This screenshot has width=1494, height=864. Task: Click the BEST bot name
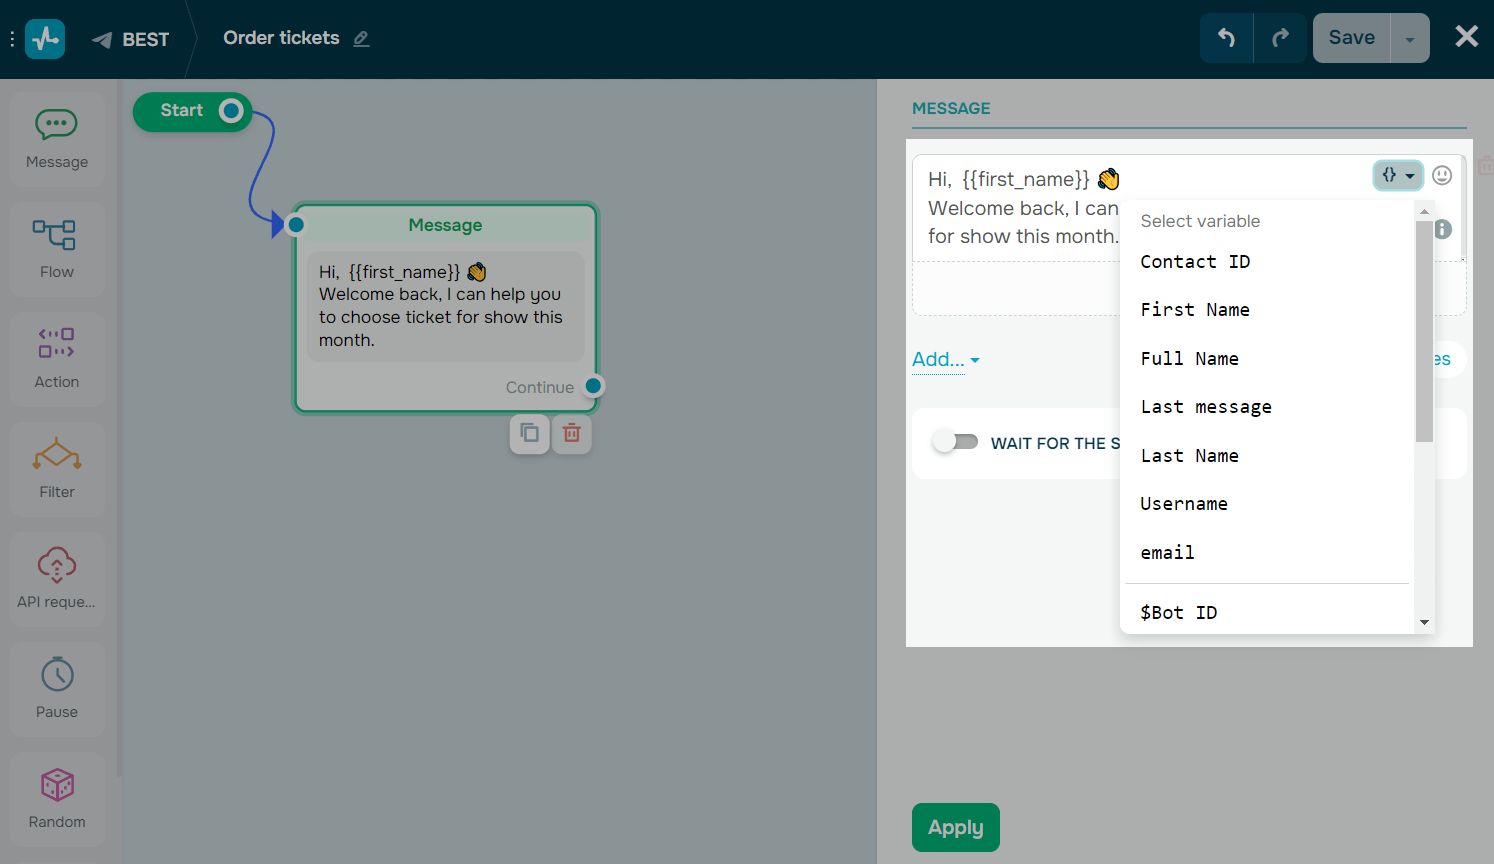coord(146,40)
